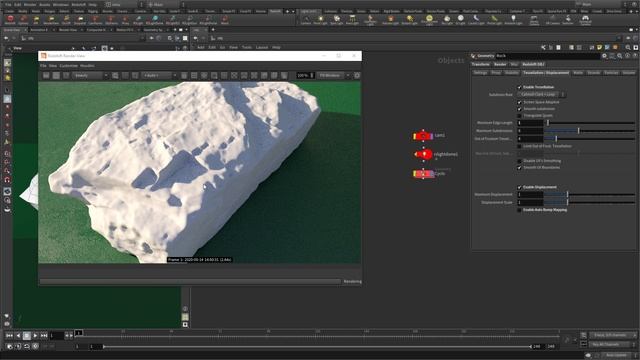
Task: Open Render View settings gear icon
Action: pos(357,76)
